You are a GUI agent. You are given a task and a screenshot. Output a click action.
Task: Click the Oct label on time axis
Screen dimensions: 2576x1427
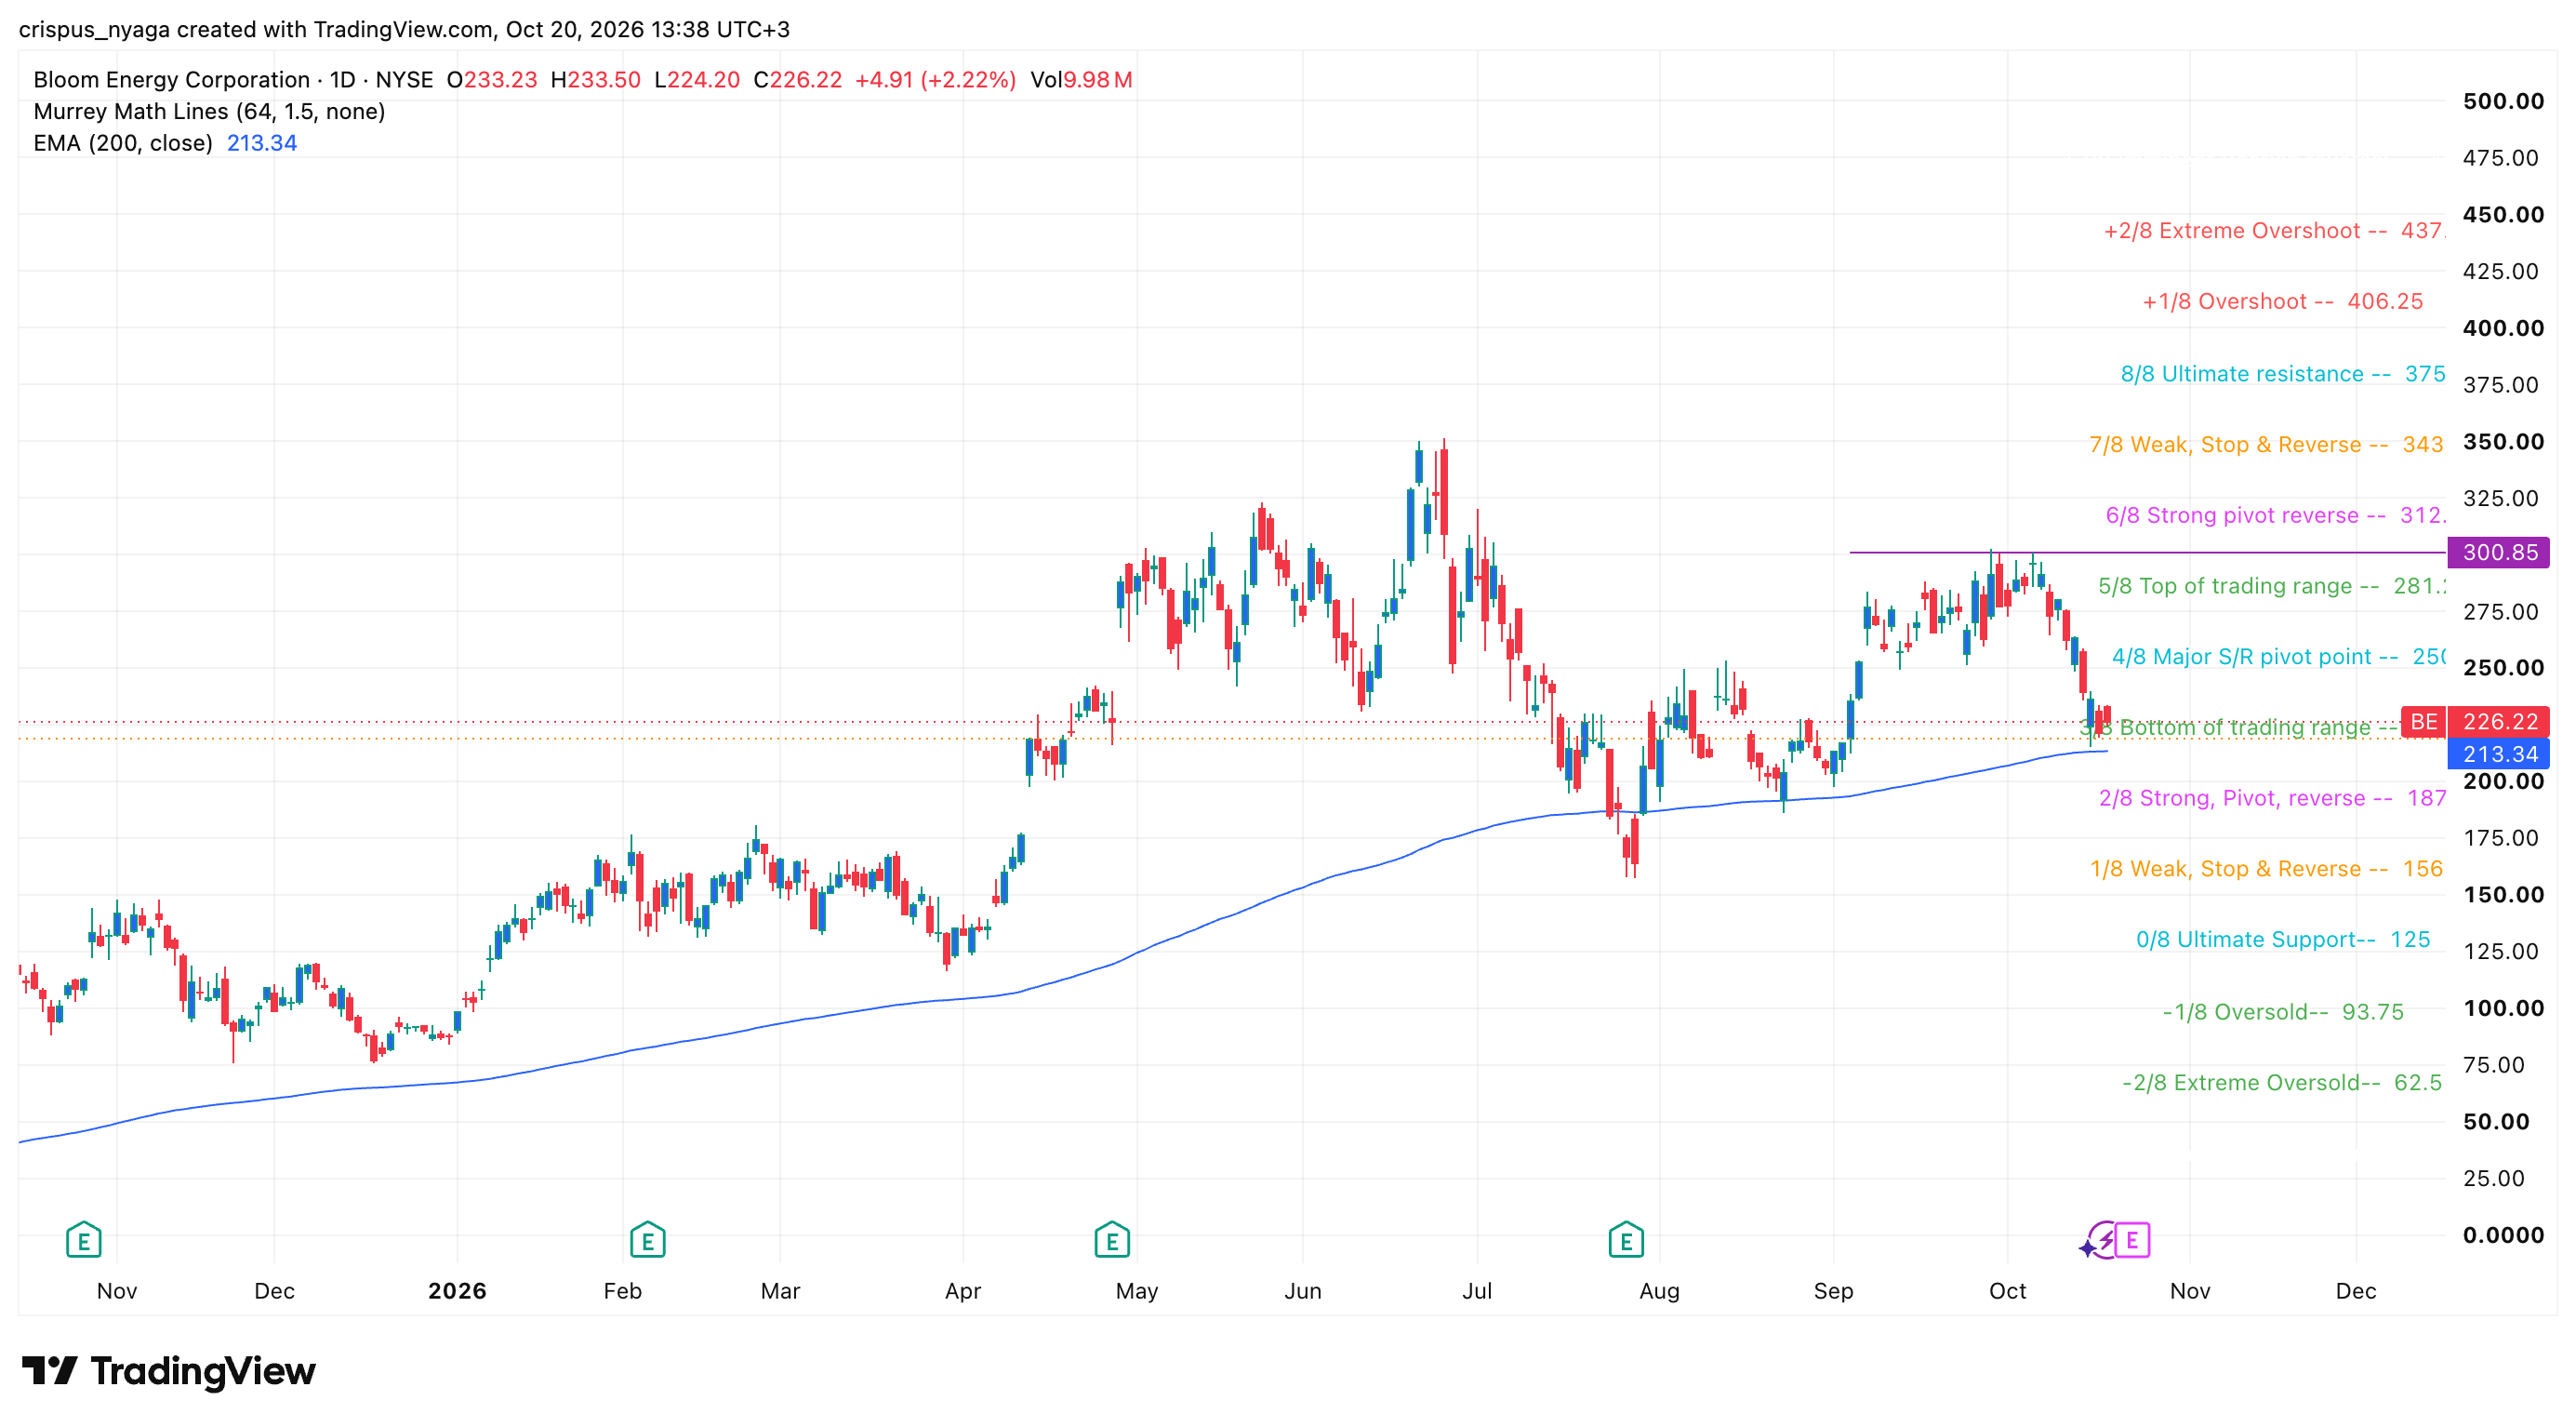point(2007,1291)
